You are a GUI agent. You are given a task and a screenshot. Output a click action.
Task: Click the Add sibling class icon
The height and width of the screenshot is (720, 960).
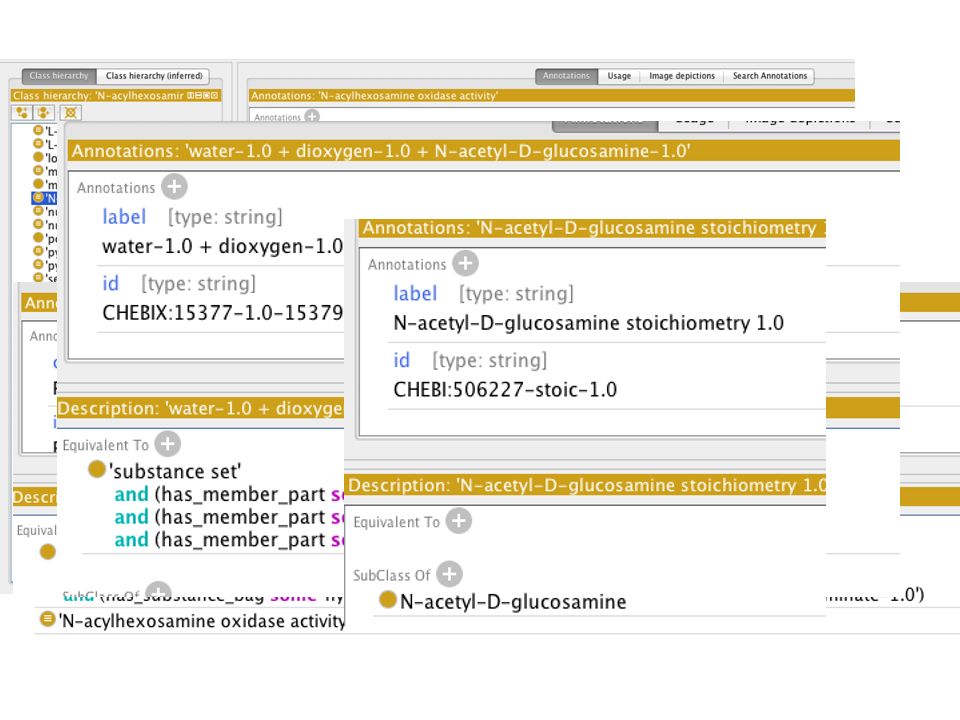pos(43,113)
